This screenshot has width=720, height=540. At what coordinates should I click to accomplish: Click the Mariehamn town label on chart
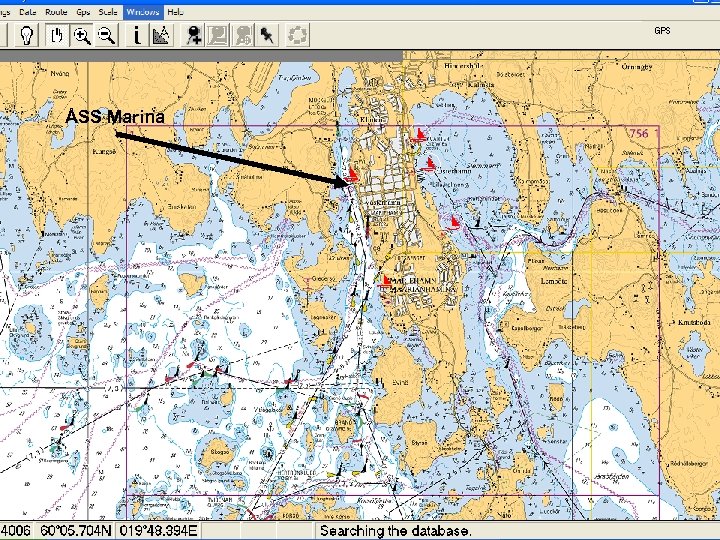pyautogui.click(x=415, y=280)
